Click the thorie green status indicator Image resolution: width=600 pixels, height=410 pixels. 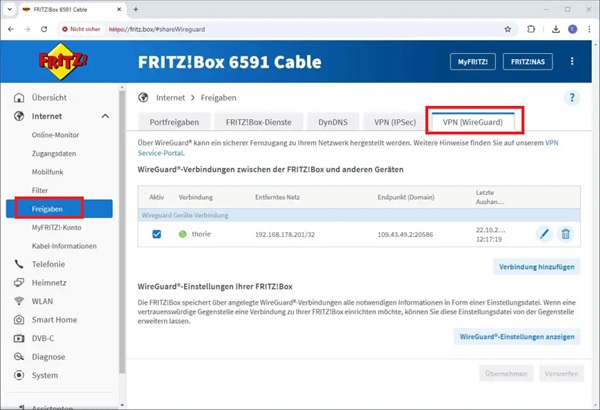point(183,234)
